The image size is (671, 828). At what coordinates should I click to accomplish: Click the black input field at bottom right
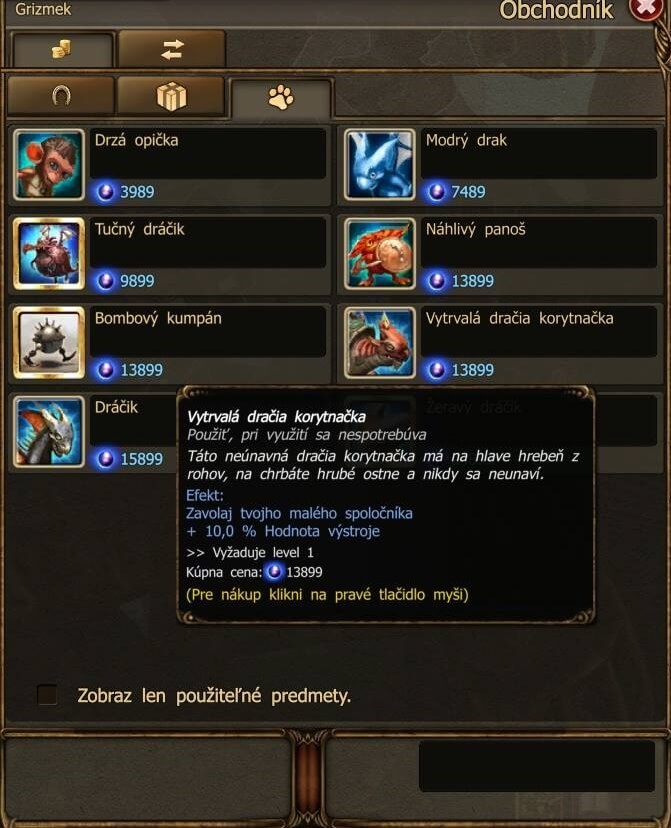coord(537,766)
